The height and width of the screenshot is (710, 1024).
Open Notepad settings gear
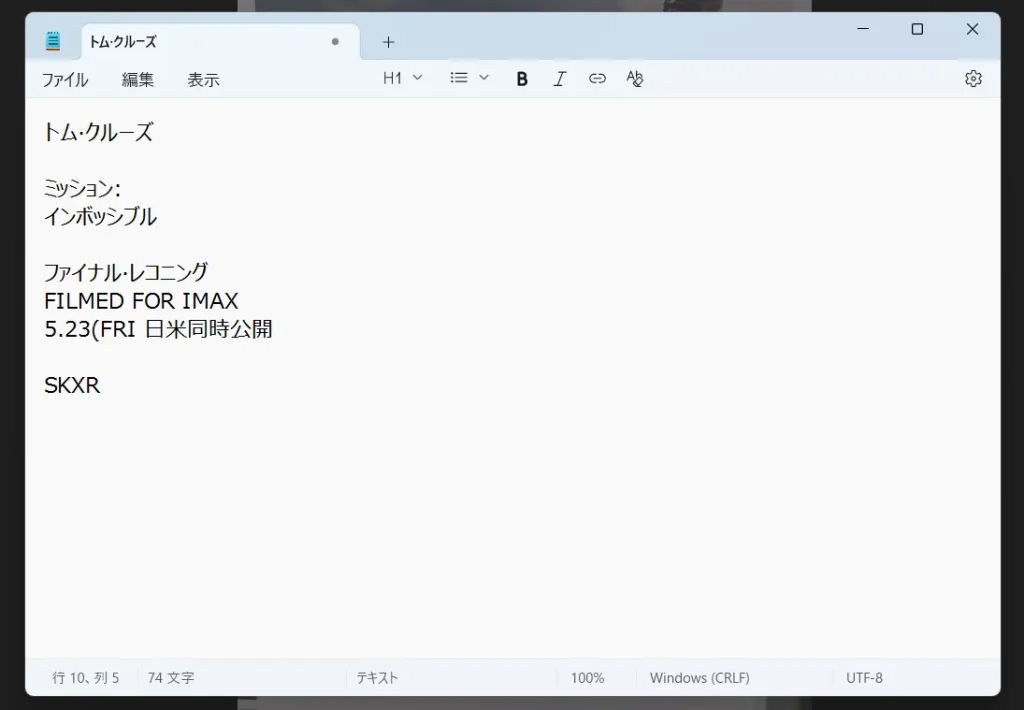[x=973, y=79]
